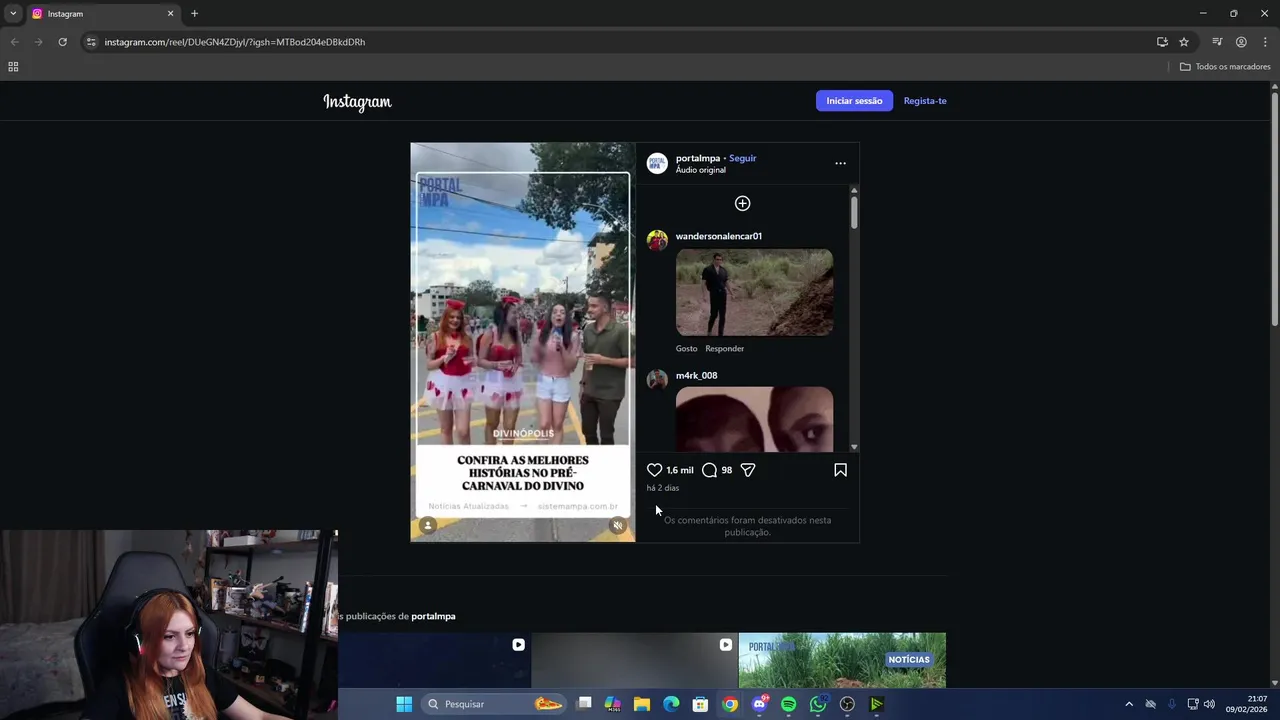1280x720 pixels.
Task: Open Microsoft Store from the taskbar
Action: pos(701,704)
